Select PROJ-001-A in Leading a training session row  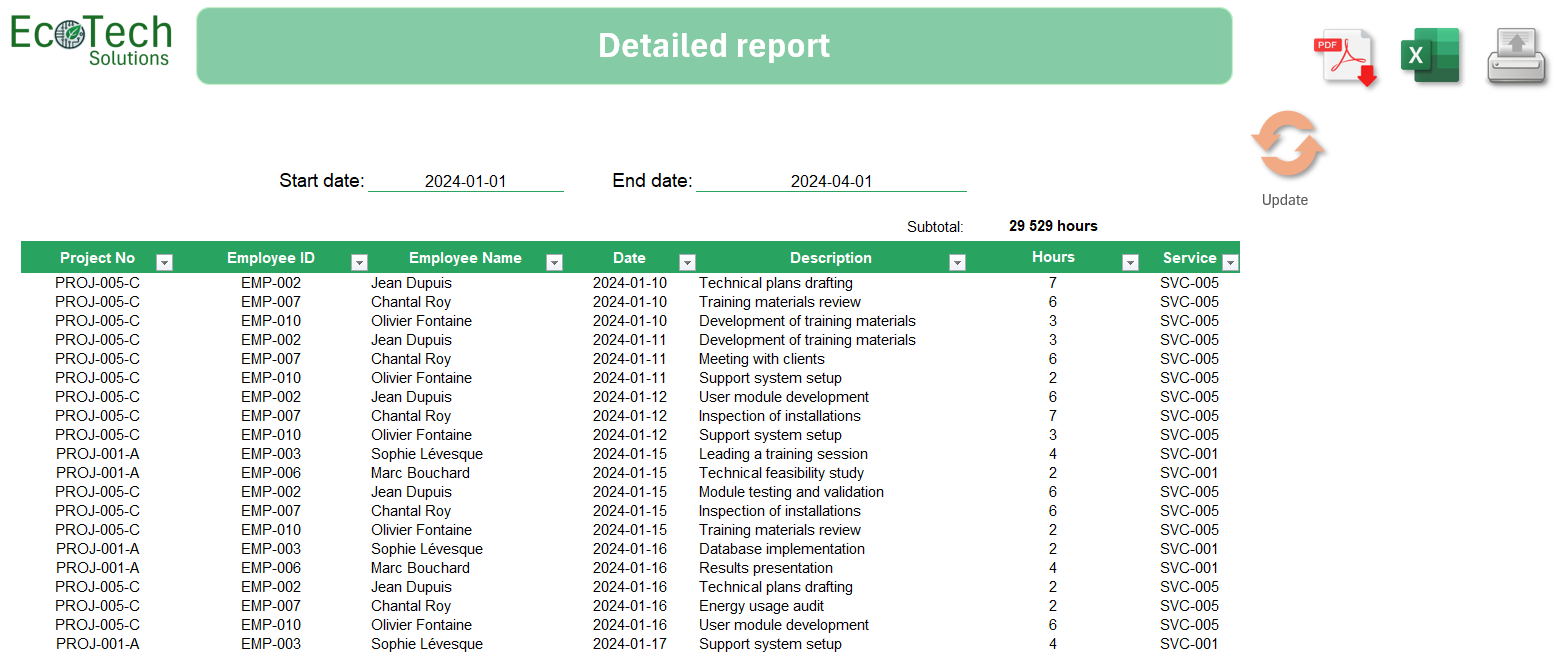(x=98, y=454)
